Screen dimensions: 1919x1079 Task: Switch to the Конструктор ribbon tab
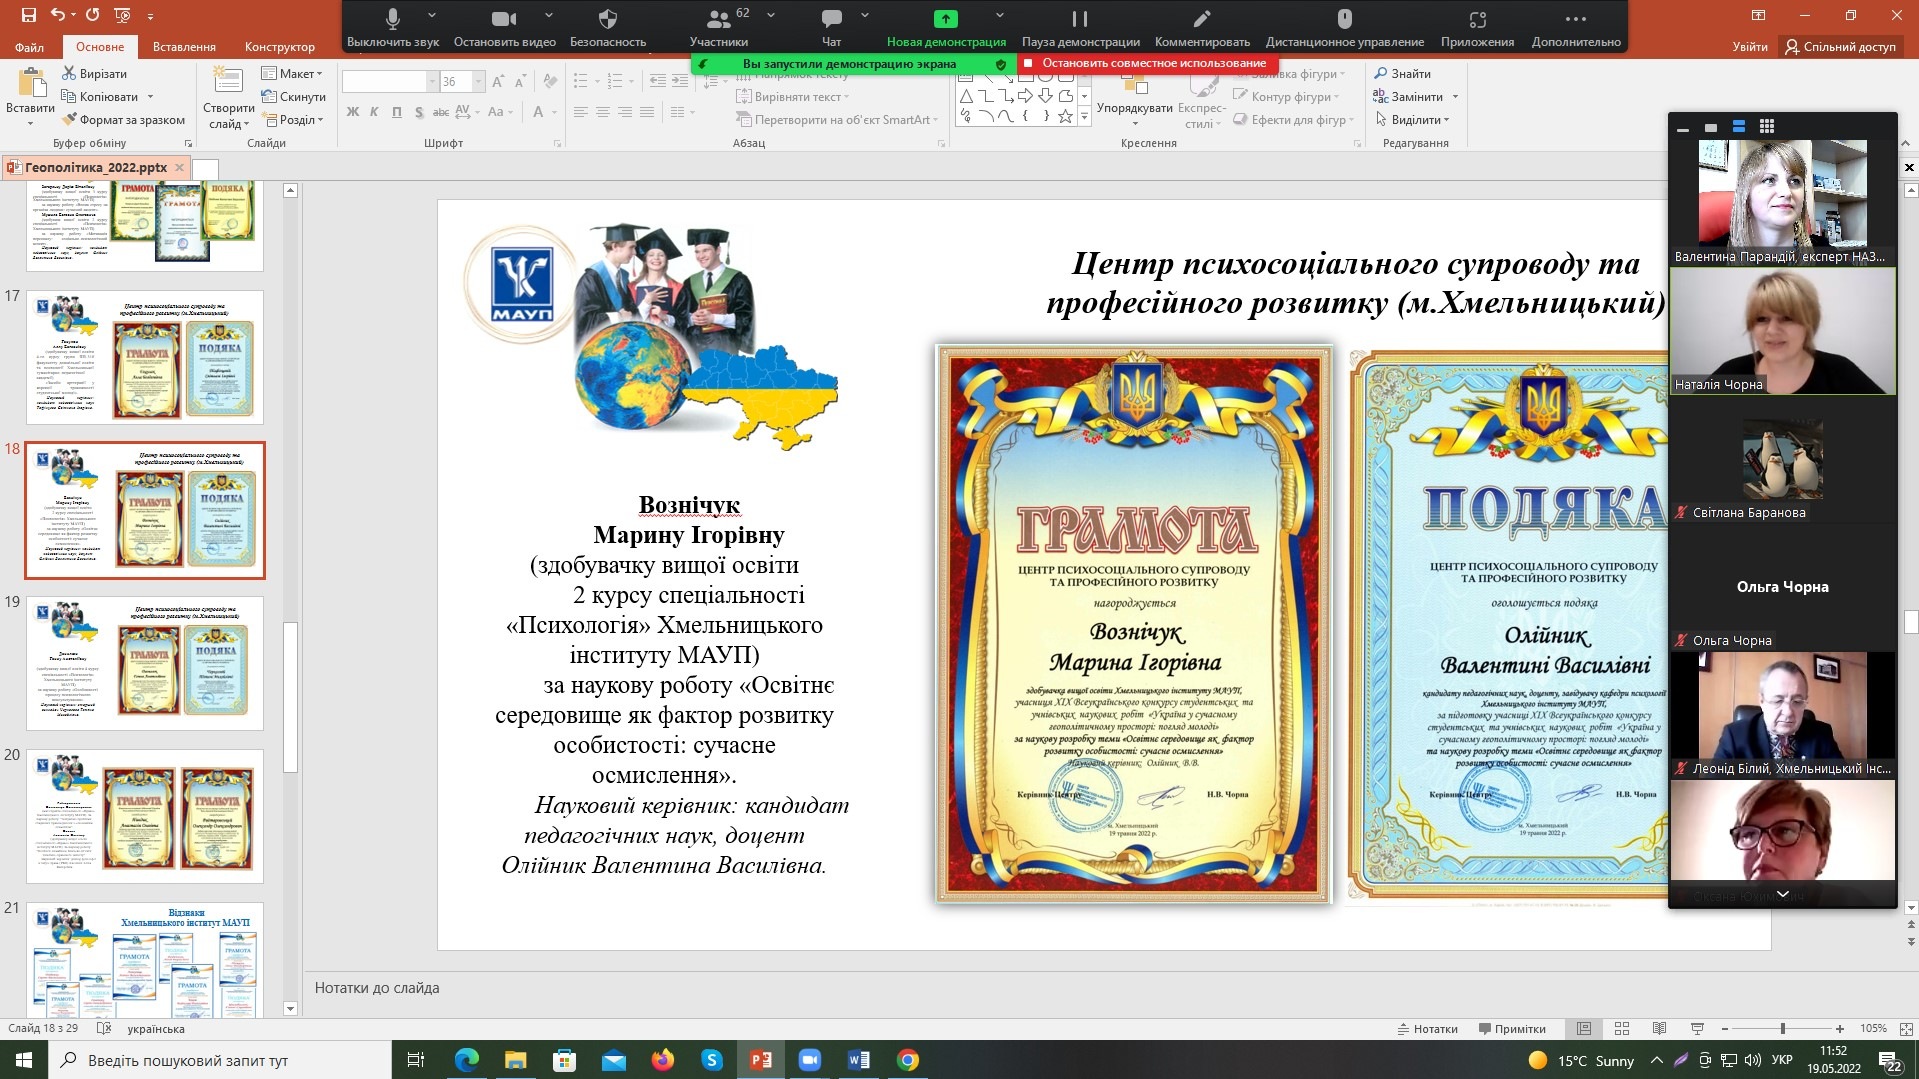pos(279,47)
